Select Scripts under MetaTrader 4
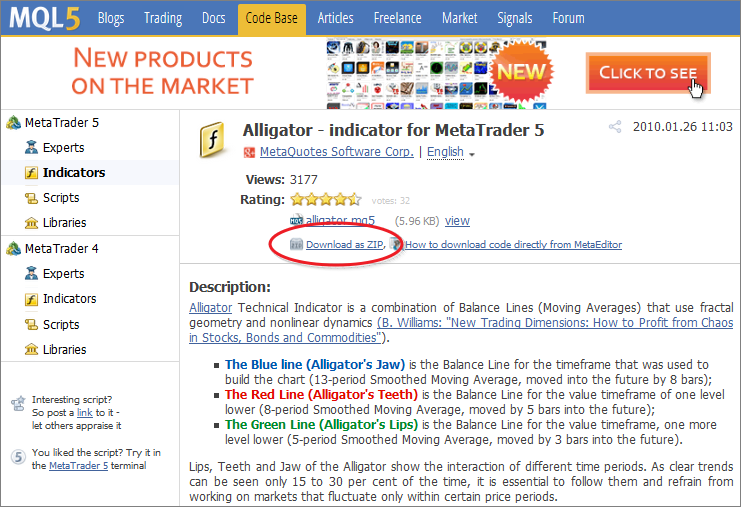 pos(61,325)
